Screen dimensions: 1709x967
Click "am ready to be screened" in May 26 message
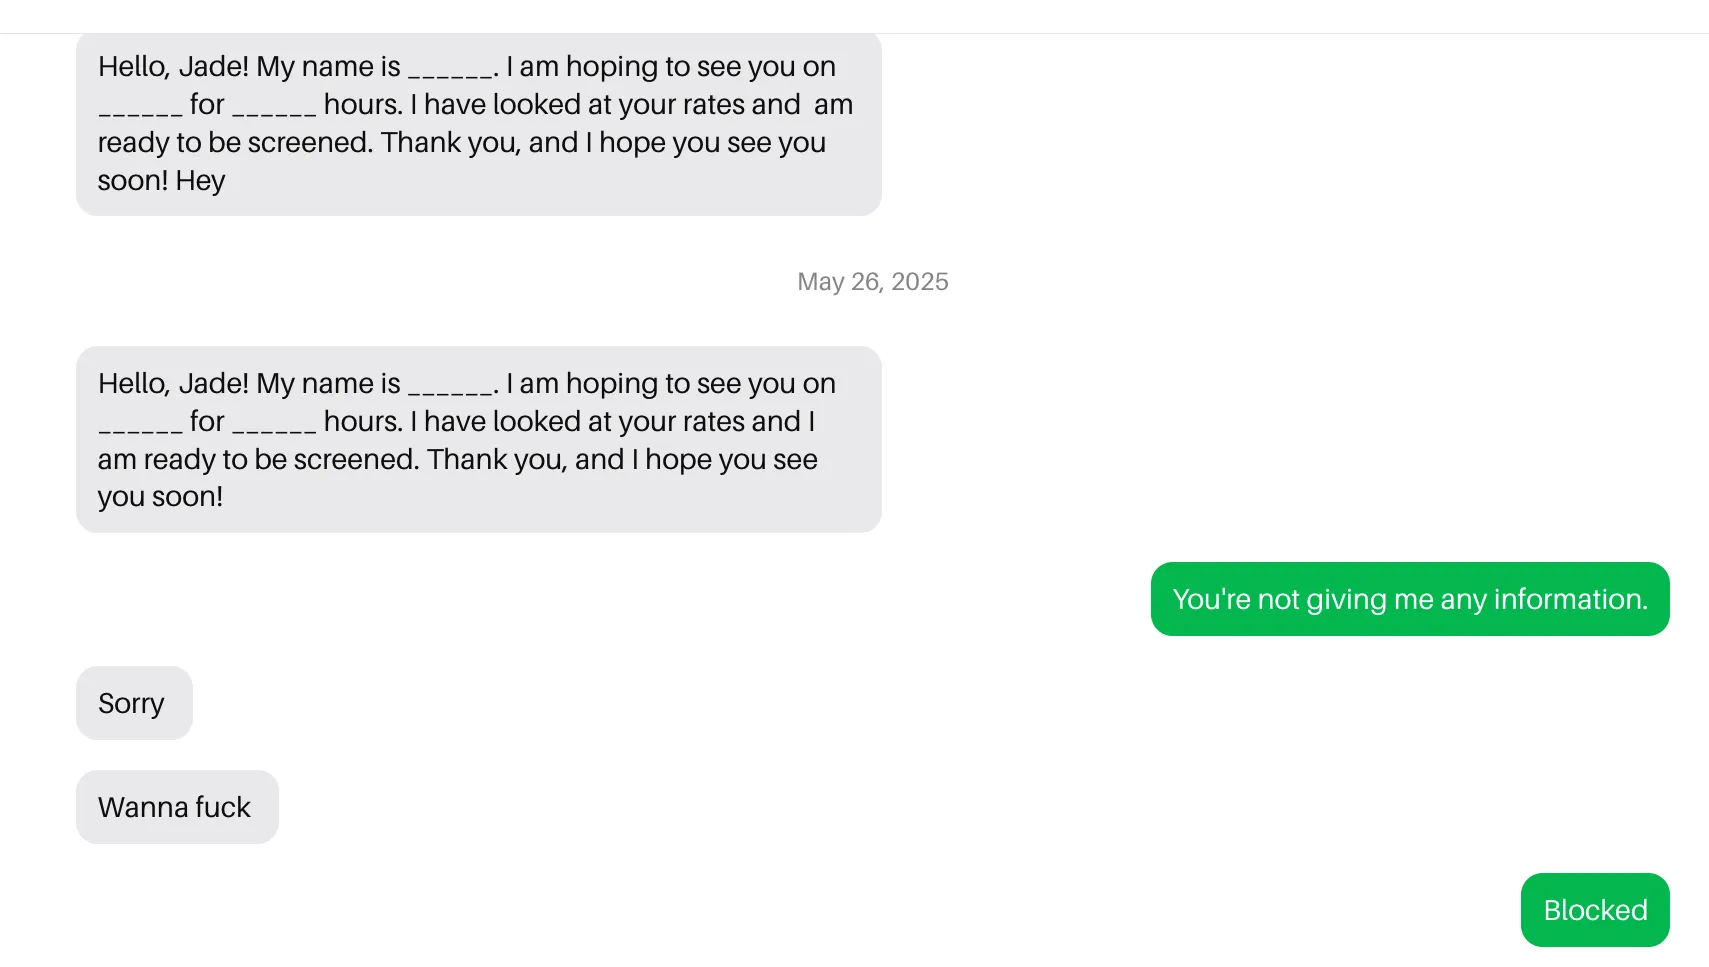click(x=258, y=460)
